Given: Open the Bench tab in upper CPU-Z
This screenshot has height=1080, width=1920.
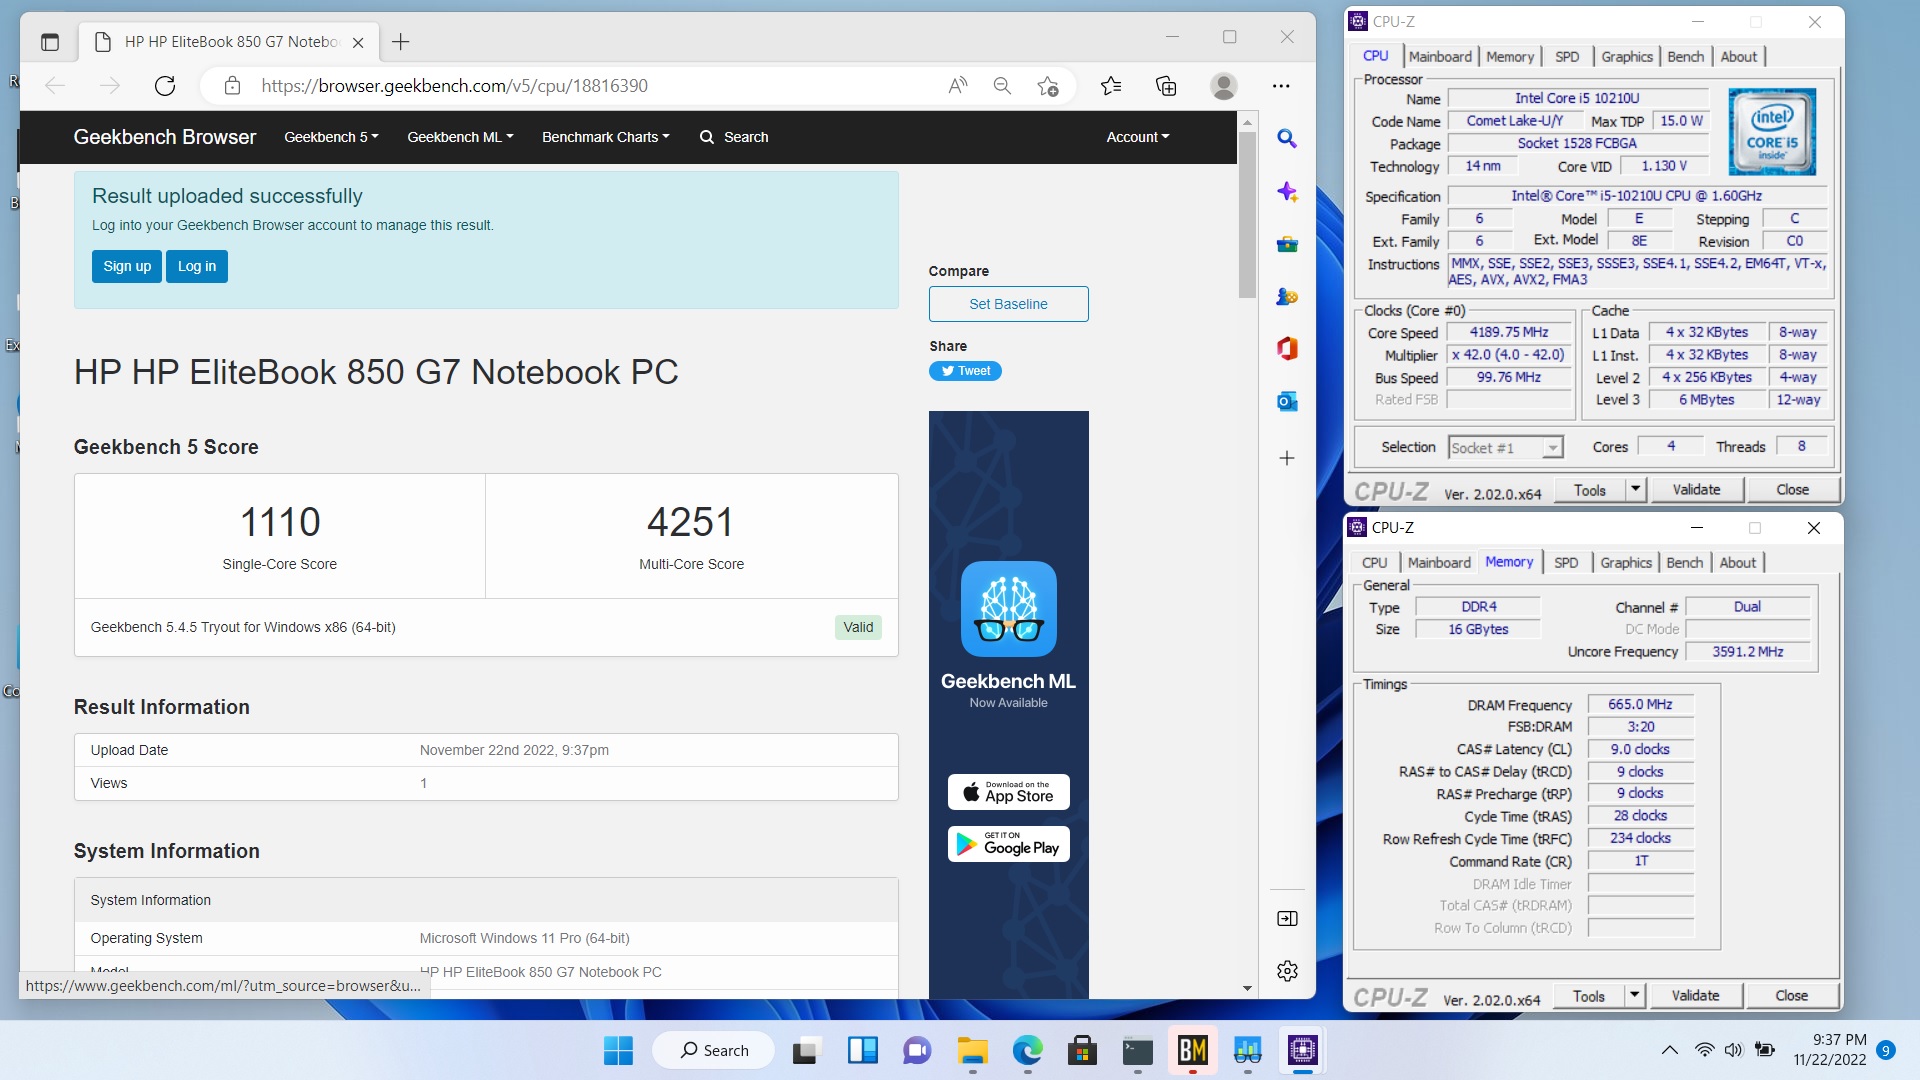Looking at the screenshot, I should (x=1686, y=57).
